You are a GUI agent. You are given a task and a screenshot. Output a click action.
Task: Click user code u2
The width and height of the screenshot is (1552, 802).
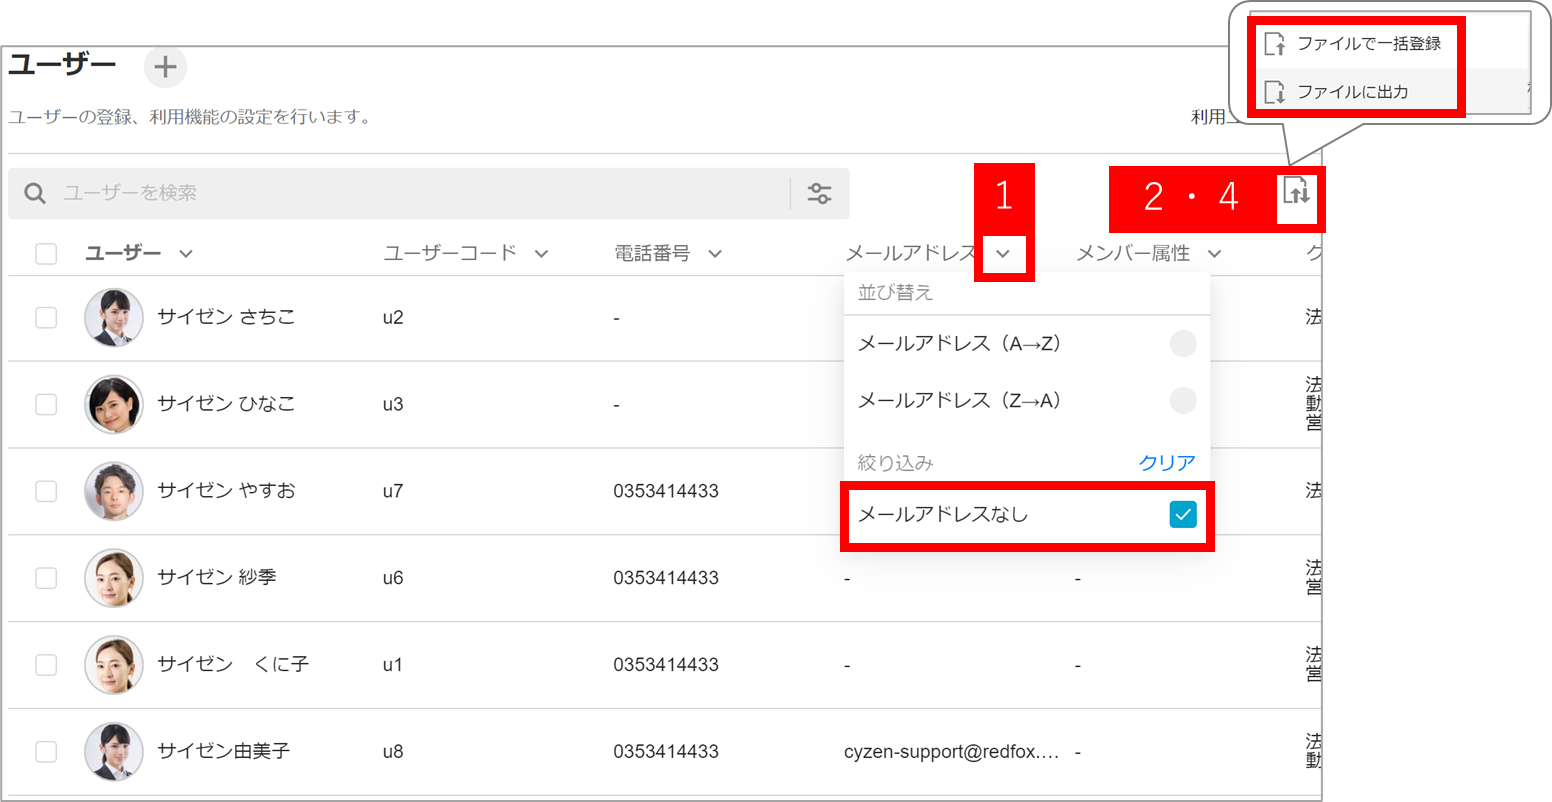pos(393,318)
